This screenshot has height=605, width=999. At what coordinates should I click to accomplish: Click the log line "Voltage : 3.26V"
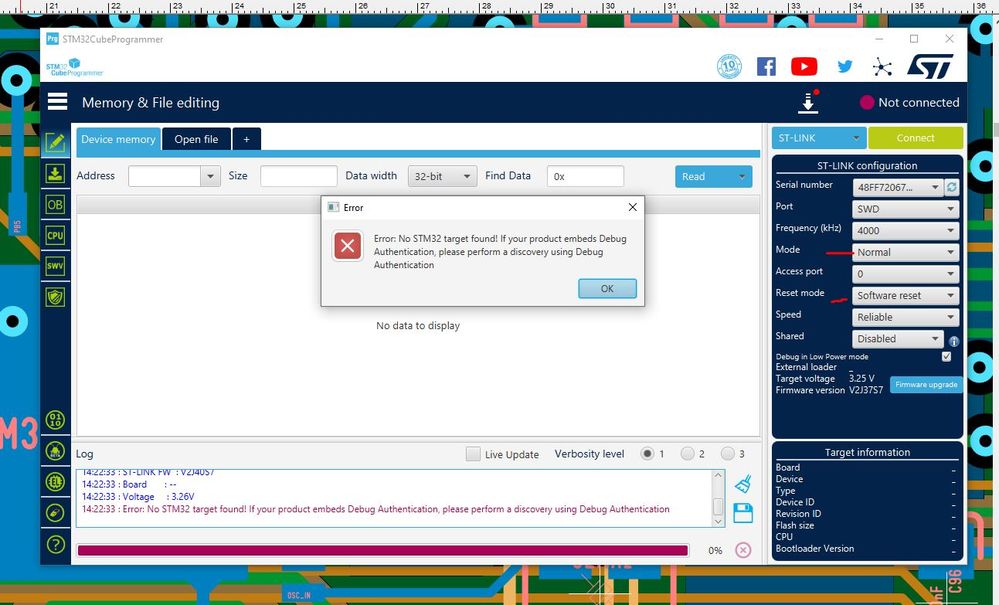click(x=138, y=497)
